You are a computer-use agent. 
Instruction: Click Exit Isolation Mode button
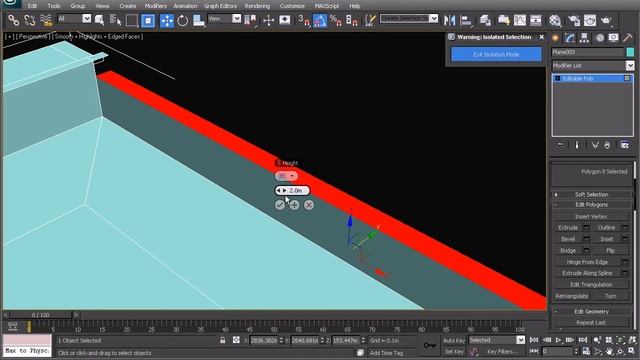tap(496, 54)
